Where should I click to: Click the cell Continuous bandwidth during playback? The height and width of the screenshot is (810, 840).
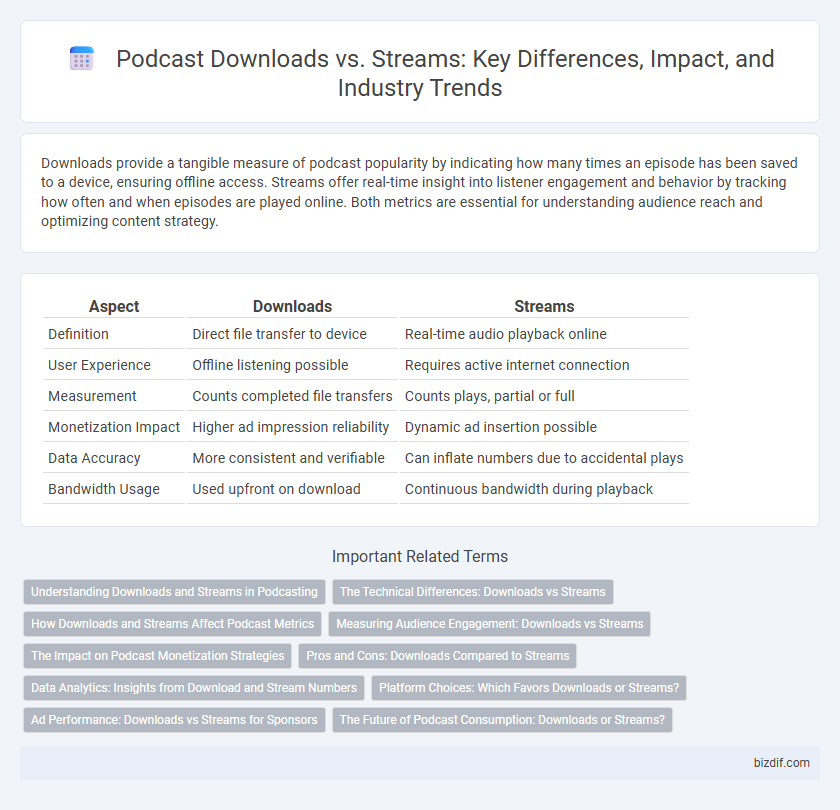[x=544, y=490]
